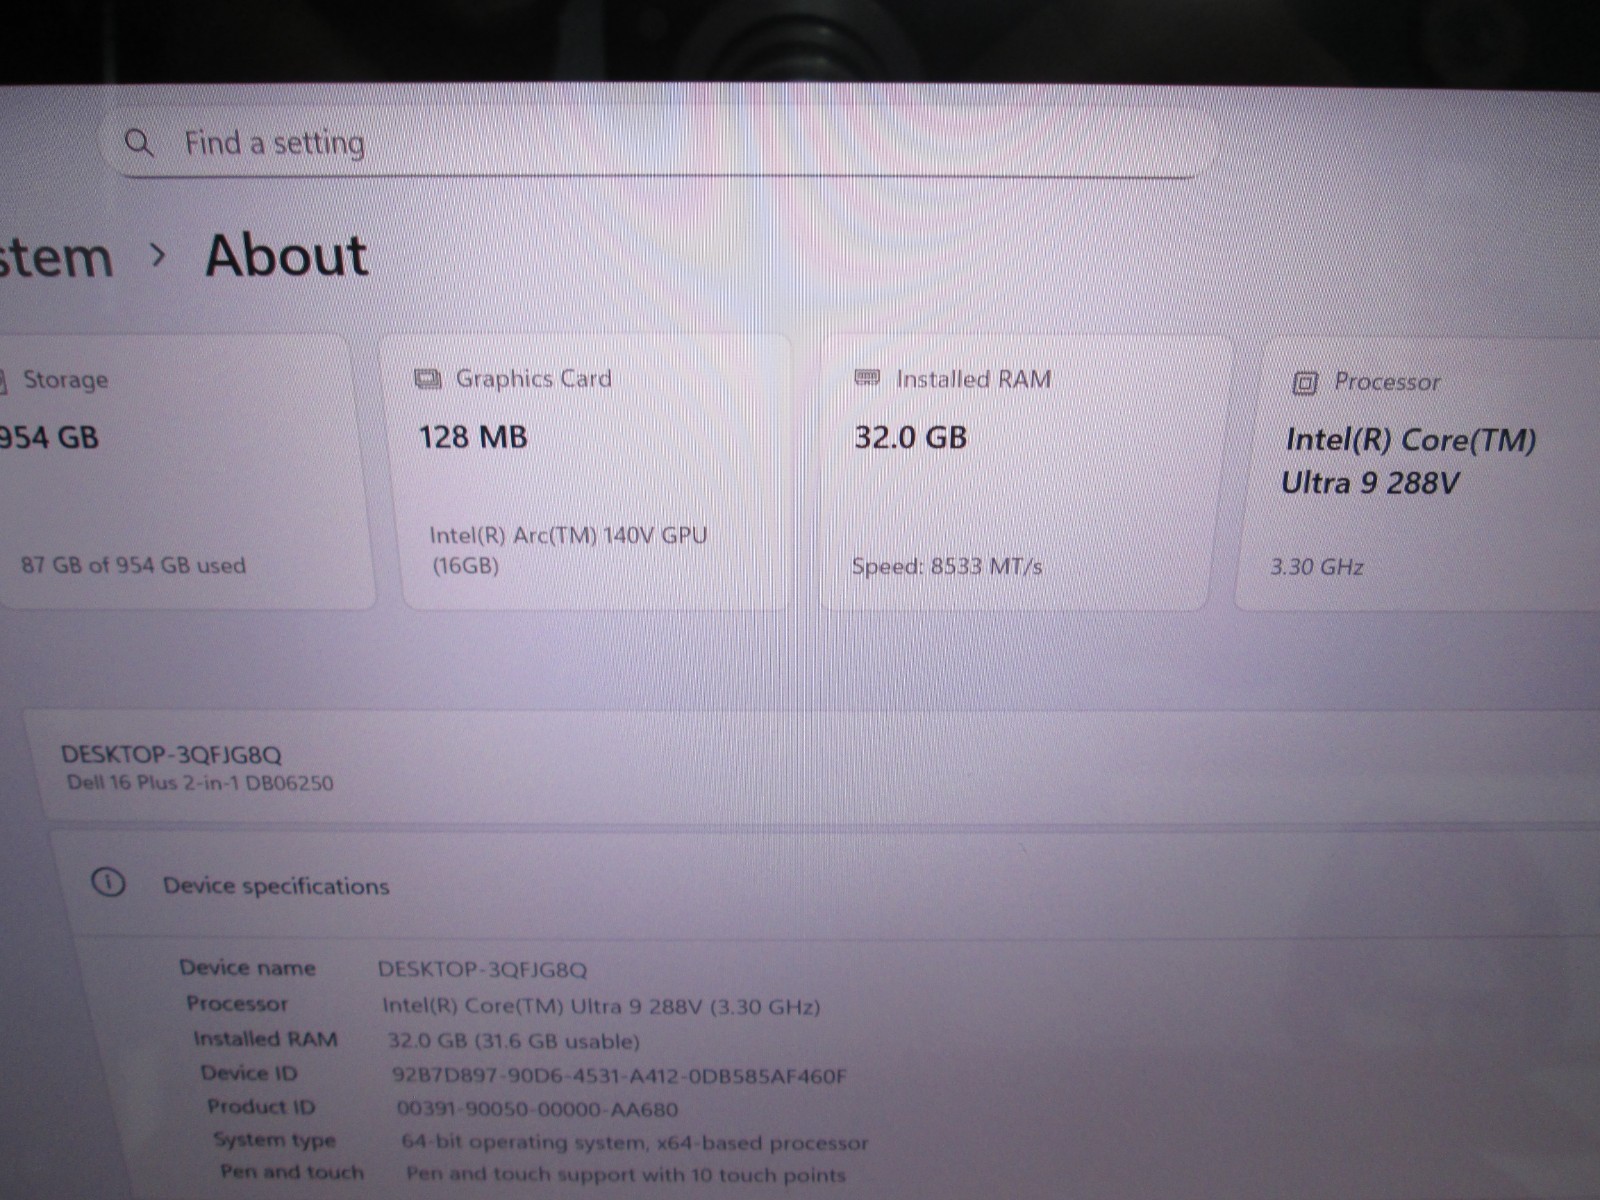Select the Product ID value '00391-90050-00000-AA680'
Viewport: 1600px width, 1200px height.
coord(538,1109)
